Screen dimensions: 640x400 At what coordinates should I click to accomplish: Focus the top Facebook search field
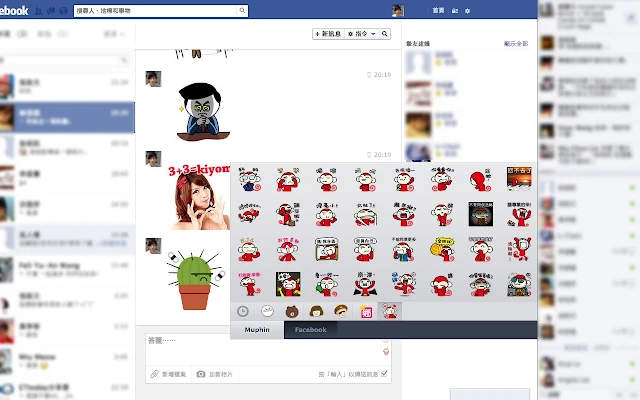[x=155, y=11]
